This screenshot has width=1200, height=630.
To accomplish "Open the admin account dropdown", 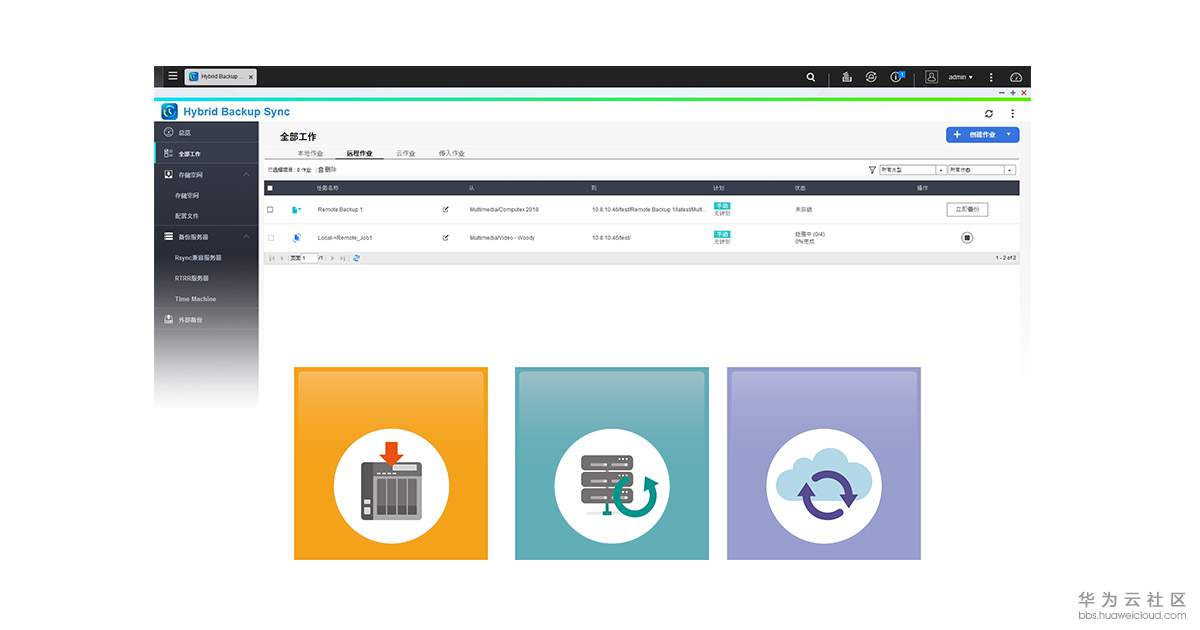I will click(960, 77).
